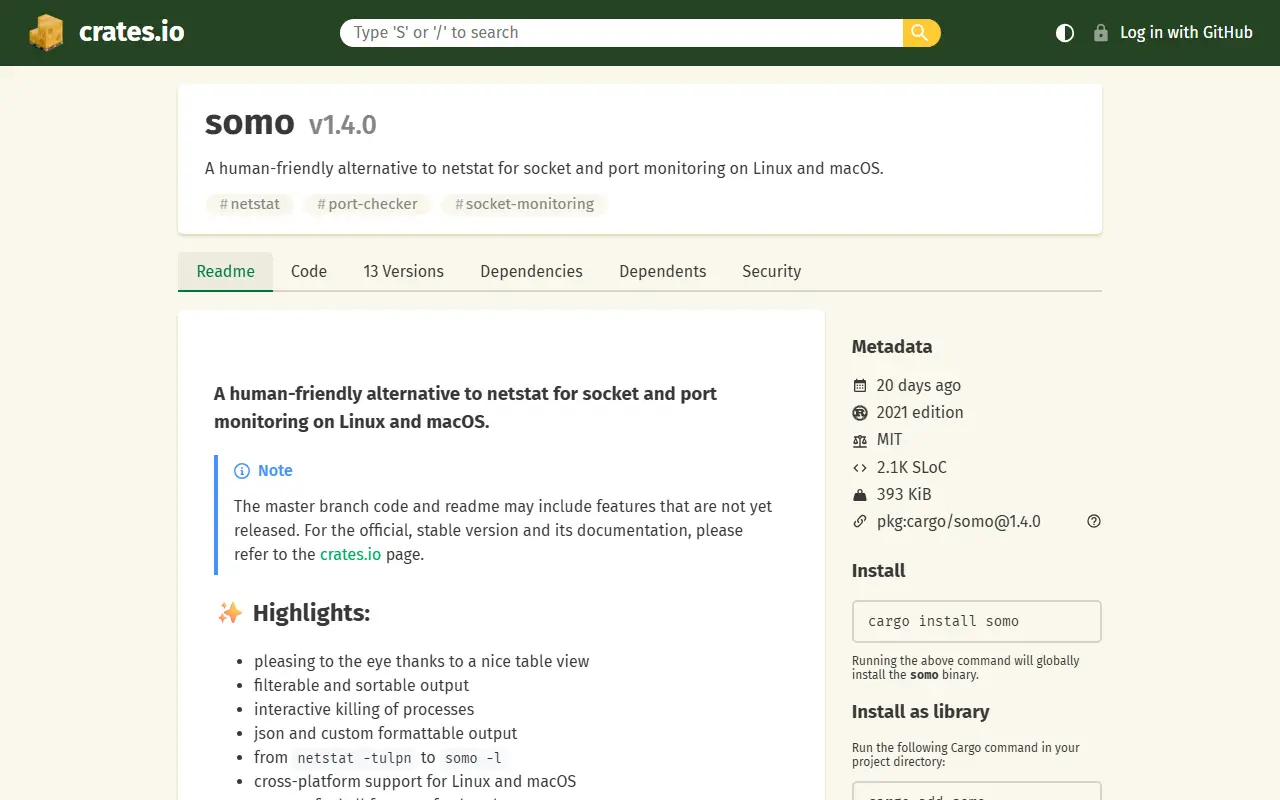Click the 2.1K SLoC text
The image size is (1280, 800).
(x=911, y=467)
